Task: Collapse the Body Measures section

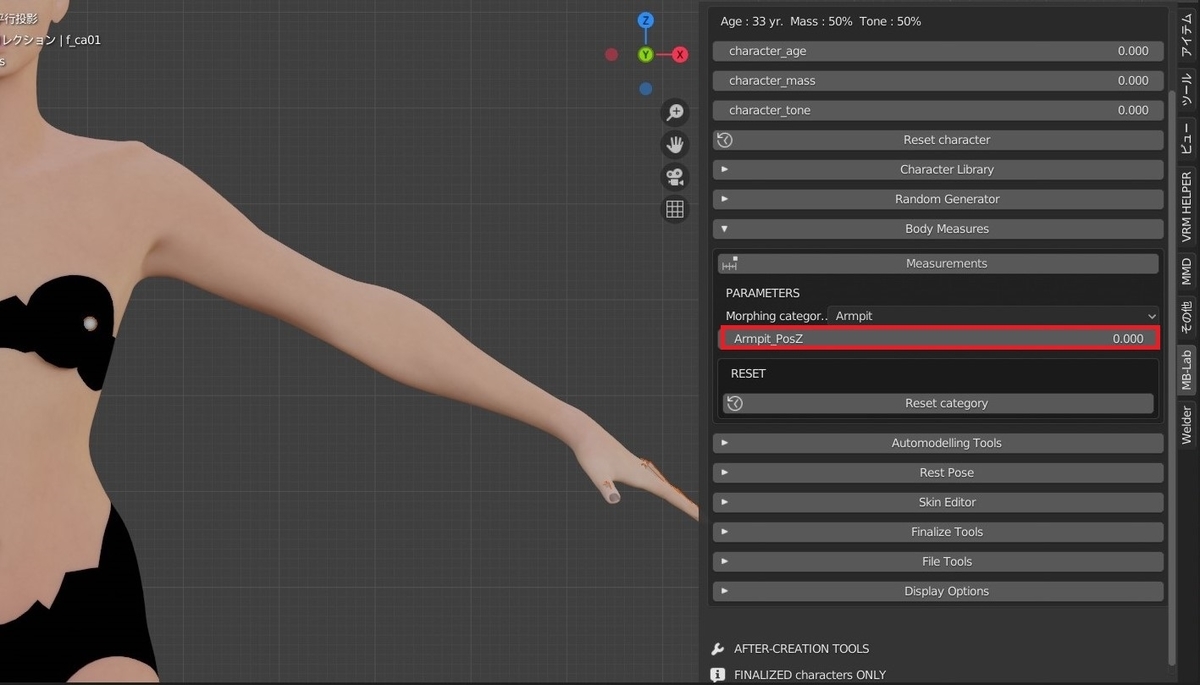Action: pos(938,229)
